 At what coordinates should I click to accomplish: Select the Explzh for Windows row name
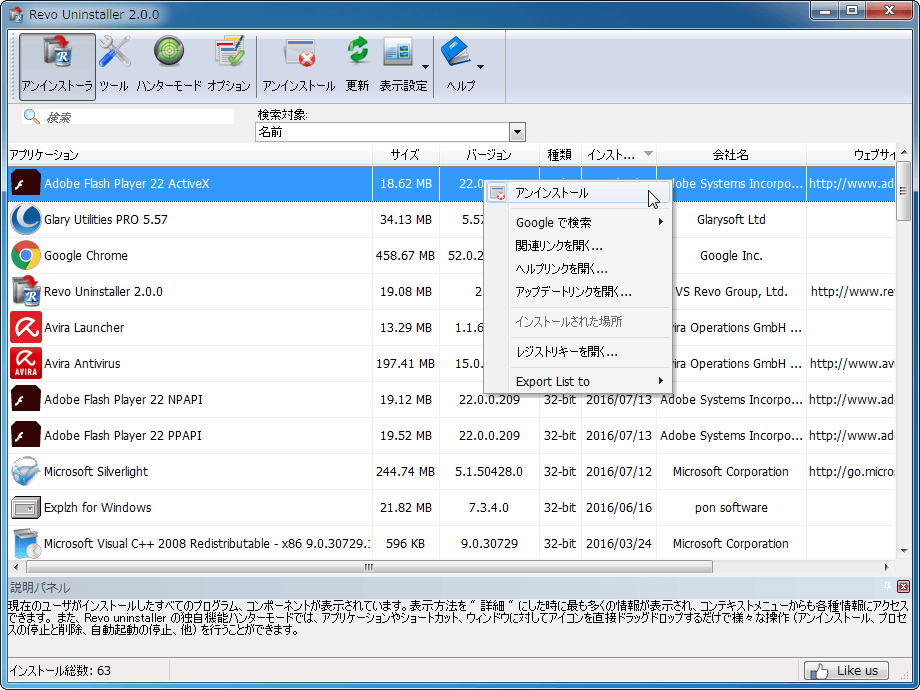[97, 508]
